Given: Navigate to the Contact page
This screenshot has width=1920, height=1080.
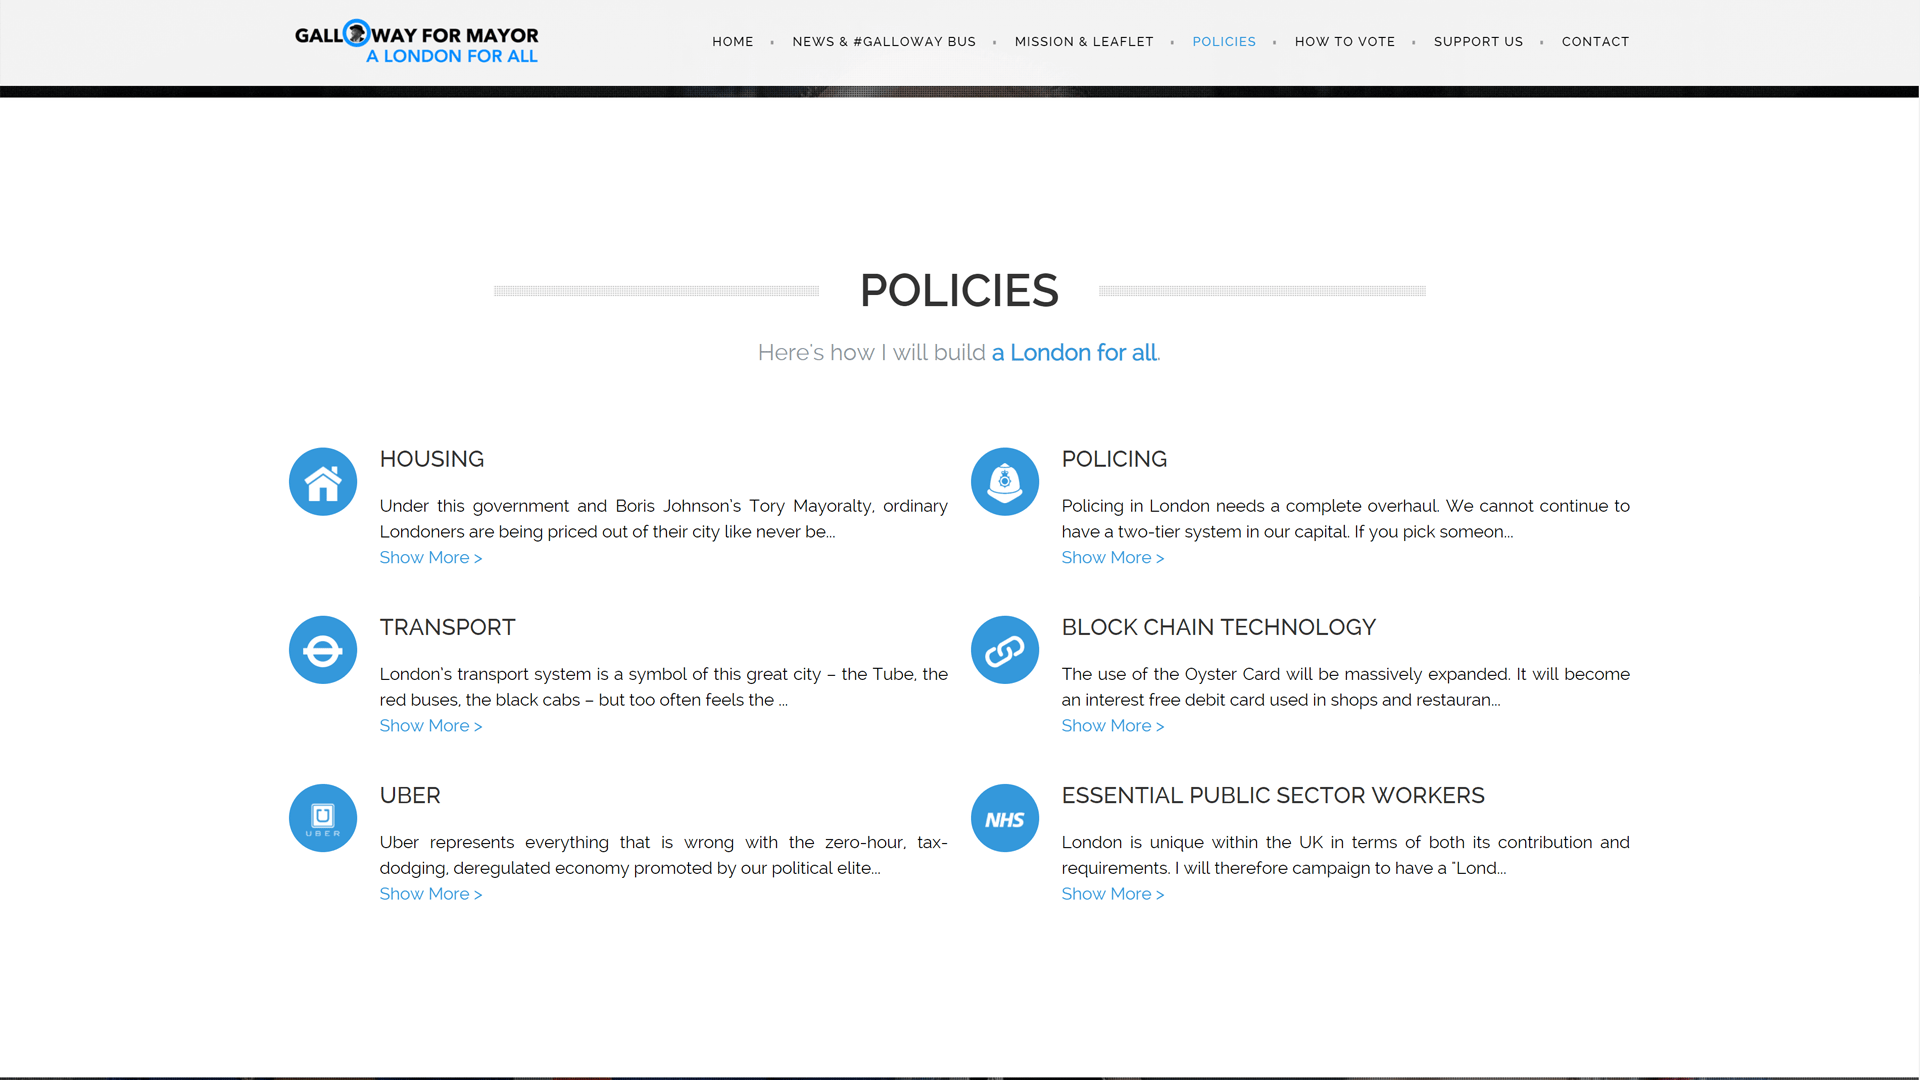Looking at the screenshot, I should [1595, 42].
